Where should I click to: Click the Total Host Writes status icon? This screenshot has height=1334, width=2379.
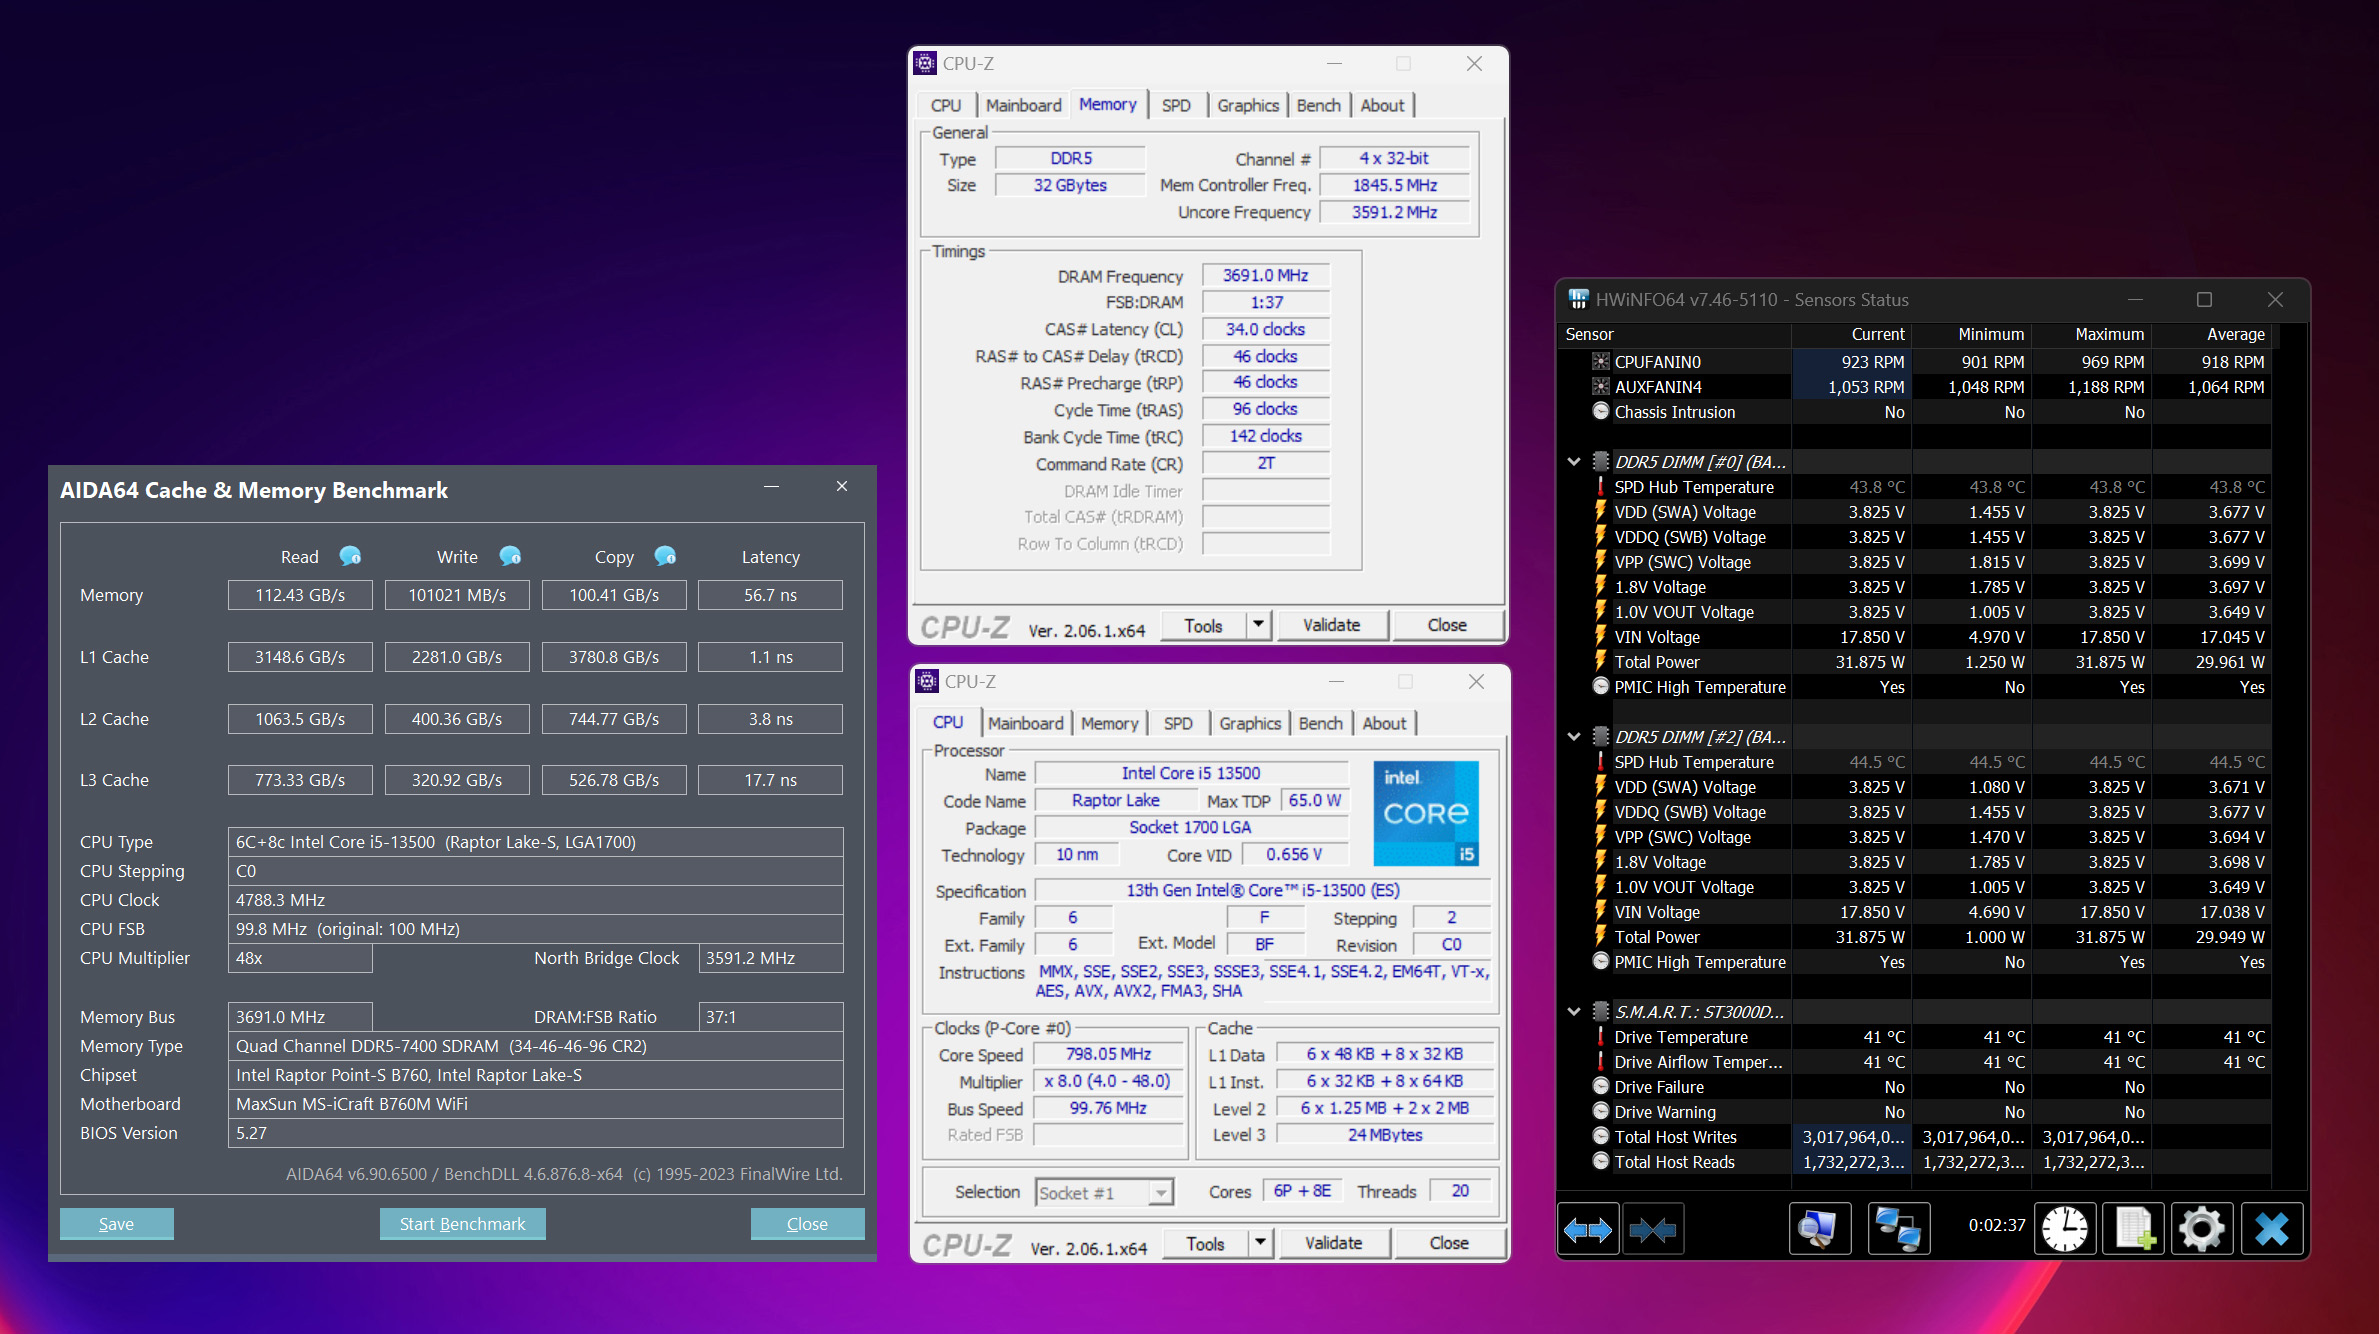tap(1601, 1137)
